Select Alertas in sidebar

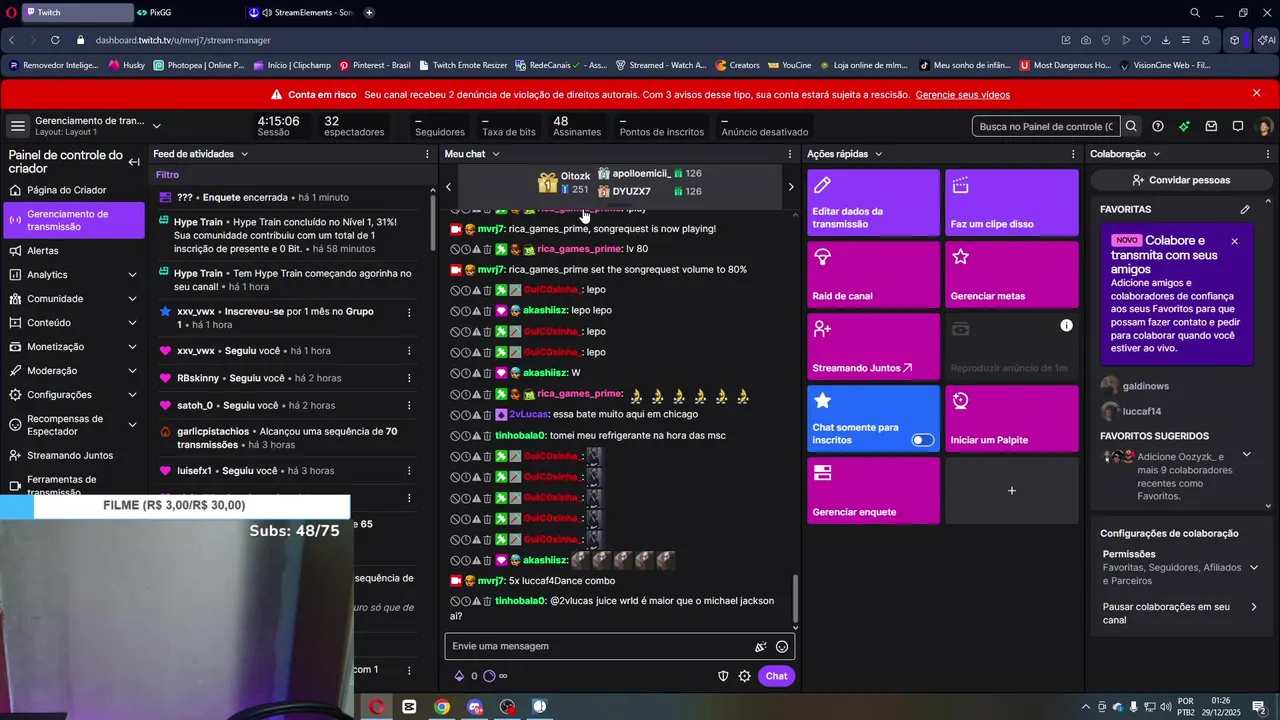pos(73,251)
